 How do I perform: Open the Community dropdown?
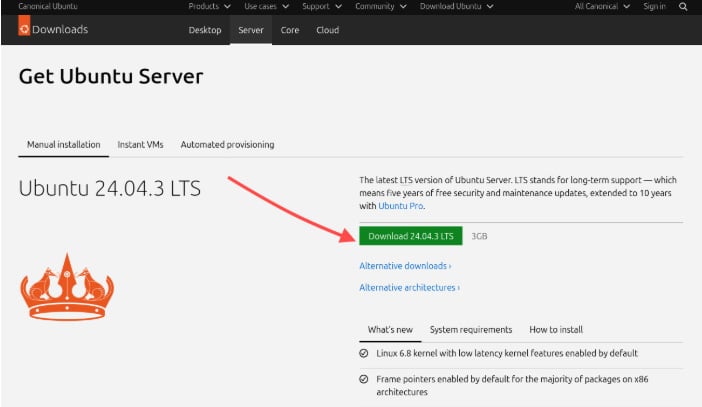click(379, 6)
